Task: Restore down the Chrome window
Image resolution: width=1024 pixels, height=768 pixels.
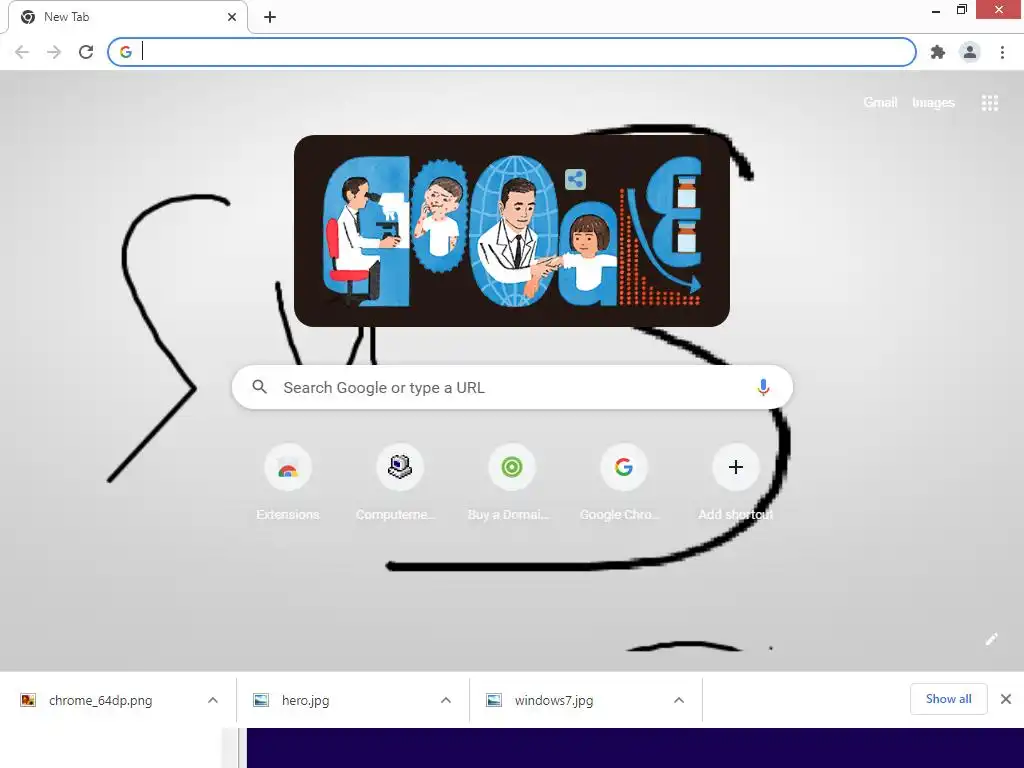Action: point(961,10)
